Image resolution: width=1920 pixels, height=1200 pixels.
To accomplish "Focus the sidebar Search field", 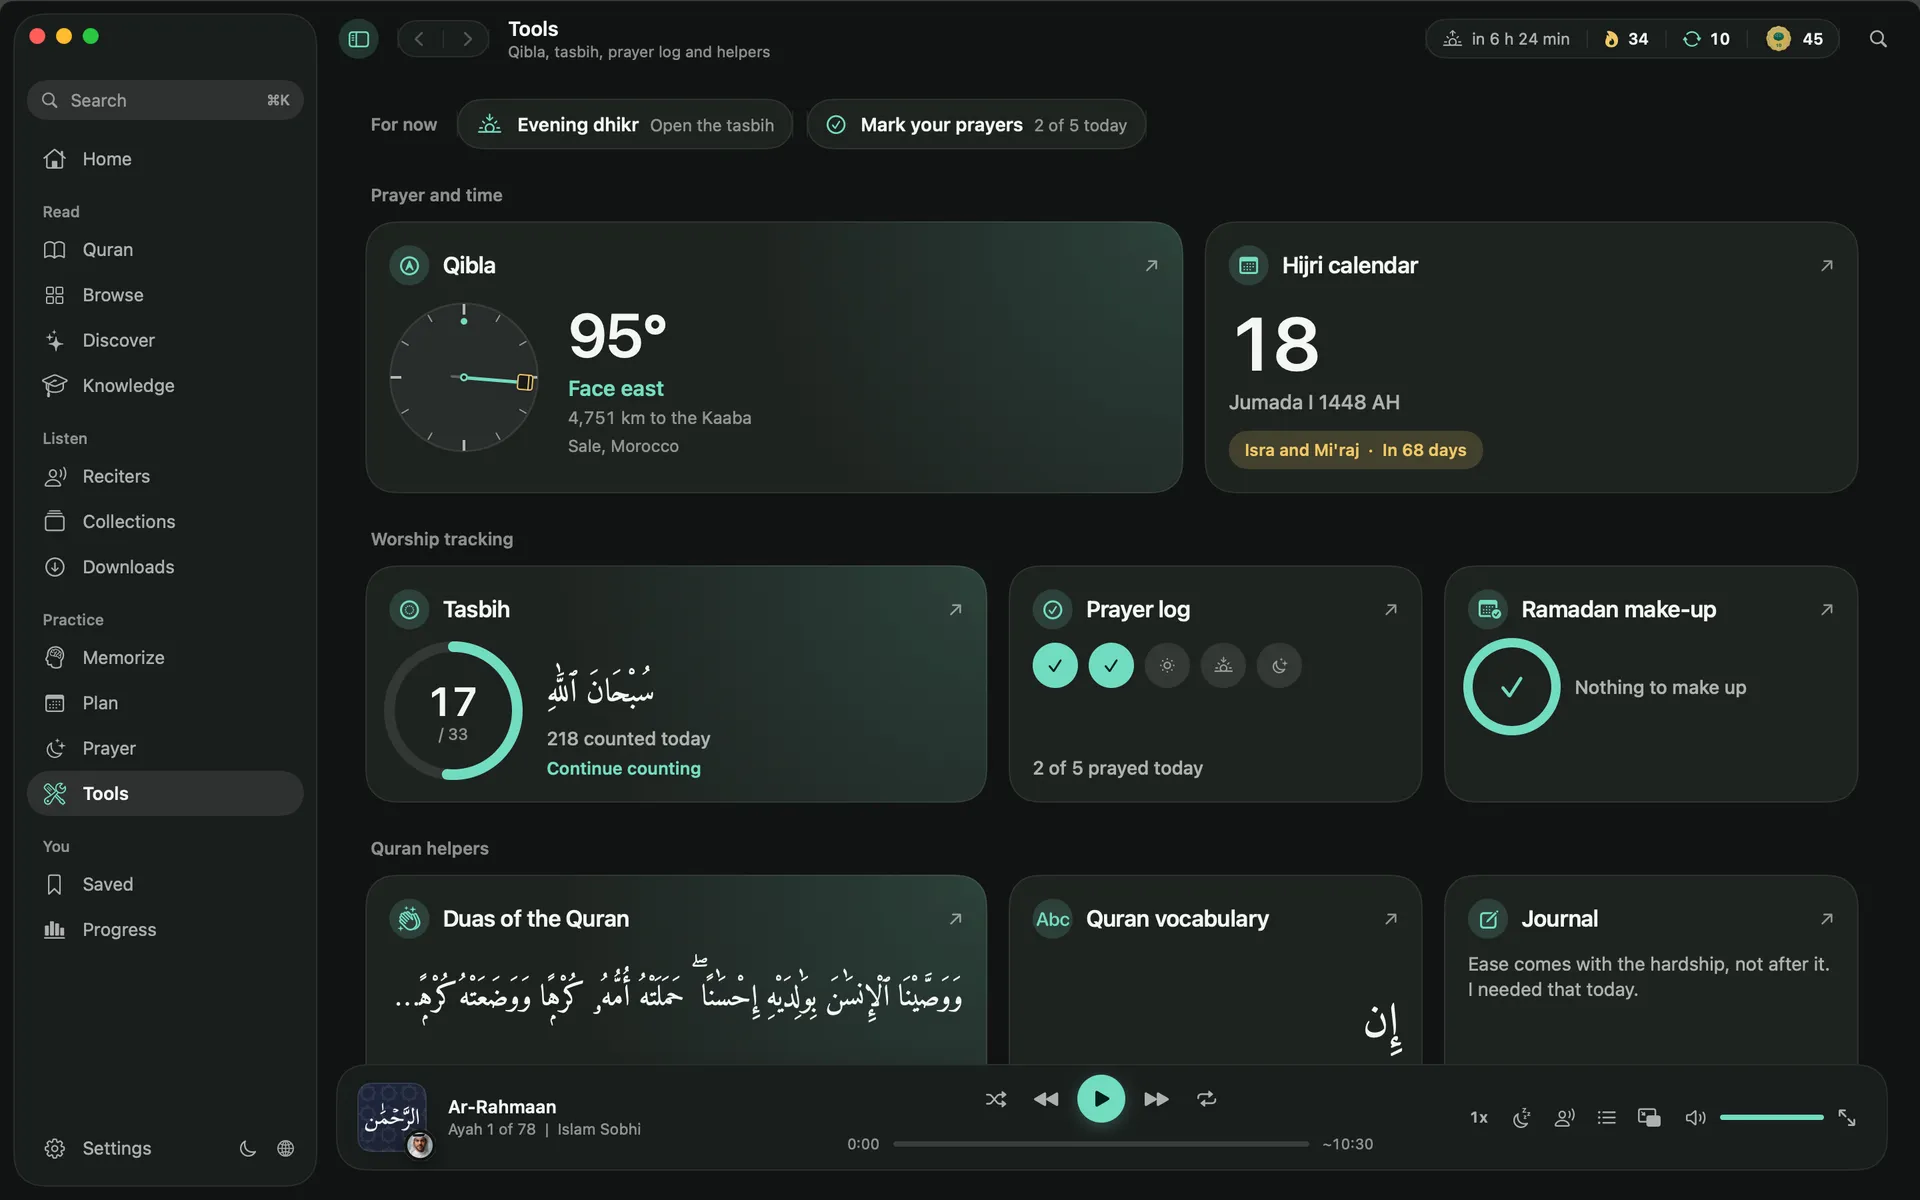I will tap(165, 100).
